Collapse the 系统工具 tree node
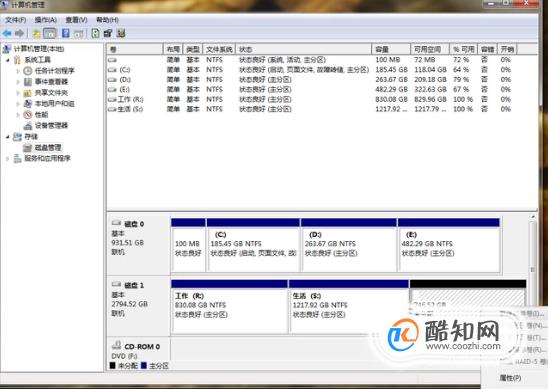This screenshot has width=548, height=389. click(8, 60)
